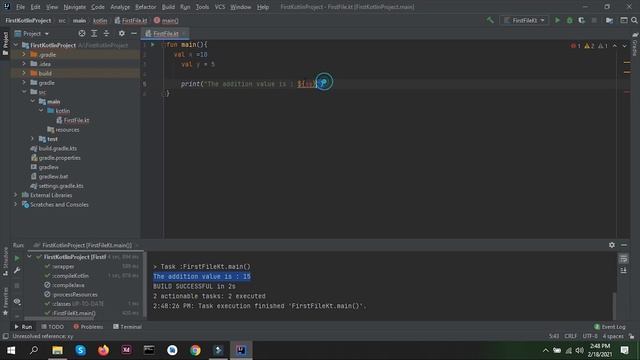Open Run panel settings gear
This screenshot has width=640, height=360.
click(611, 245)
